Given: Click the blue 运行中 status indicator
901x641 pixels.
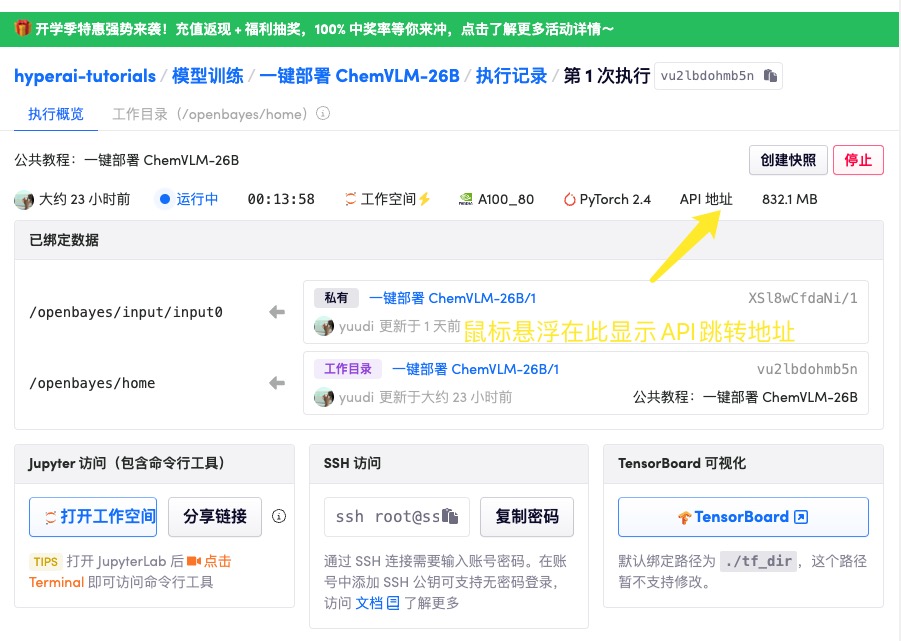Looking at the screenshot, I should tap(165, 199).
